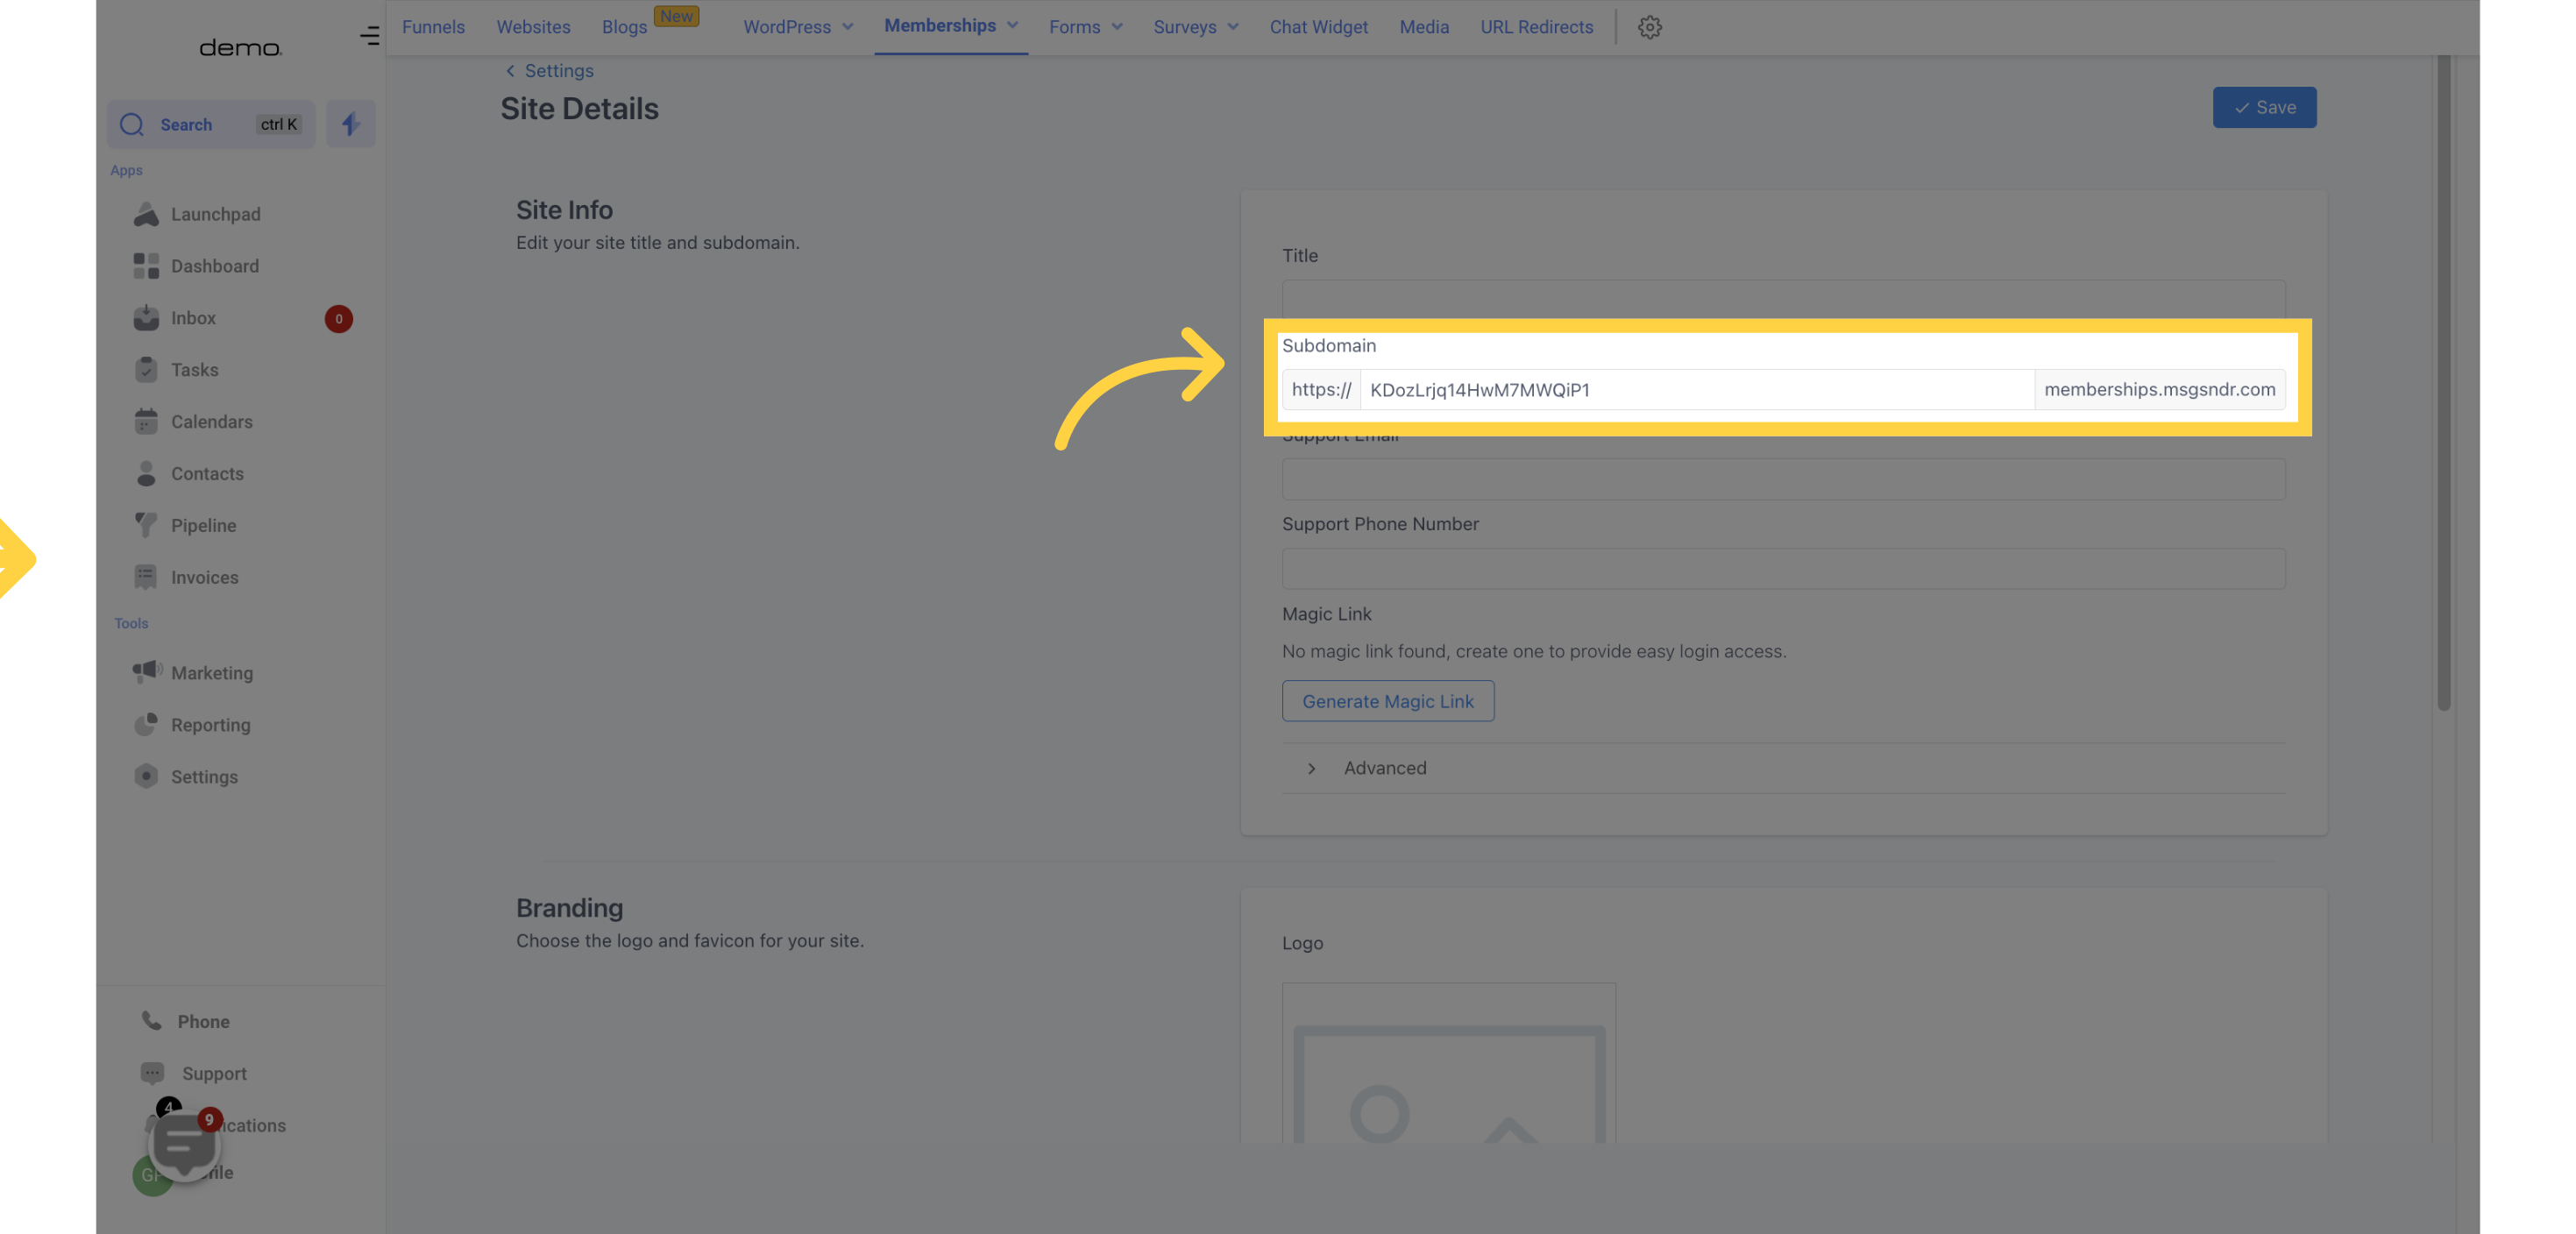Switch to the Media tab
Screen dimensions: 2576x1234
[x=1425, y=27]
